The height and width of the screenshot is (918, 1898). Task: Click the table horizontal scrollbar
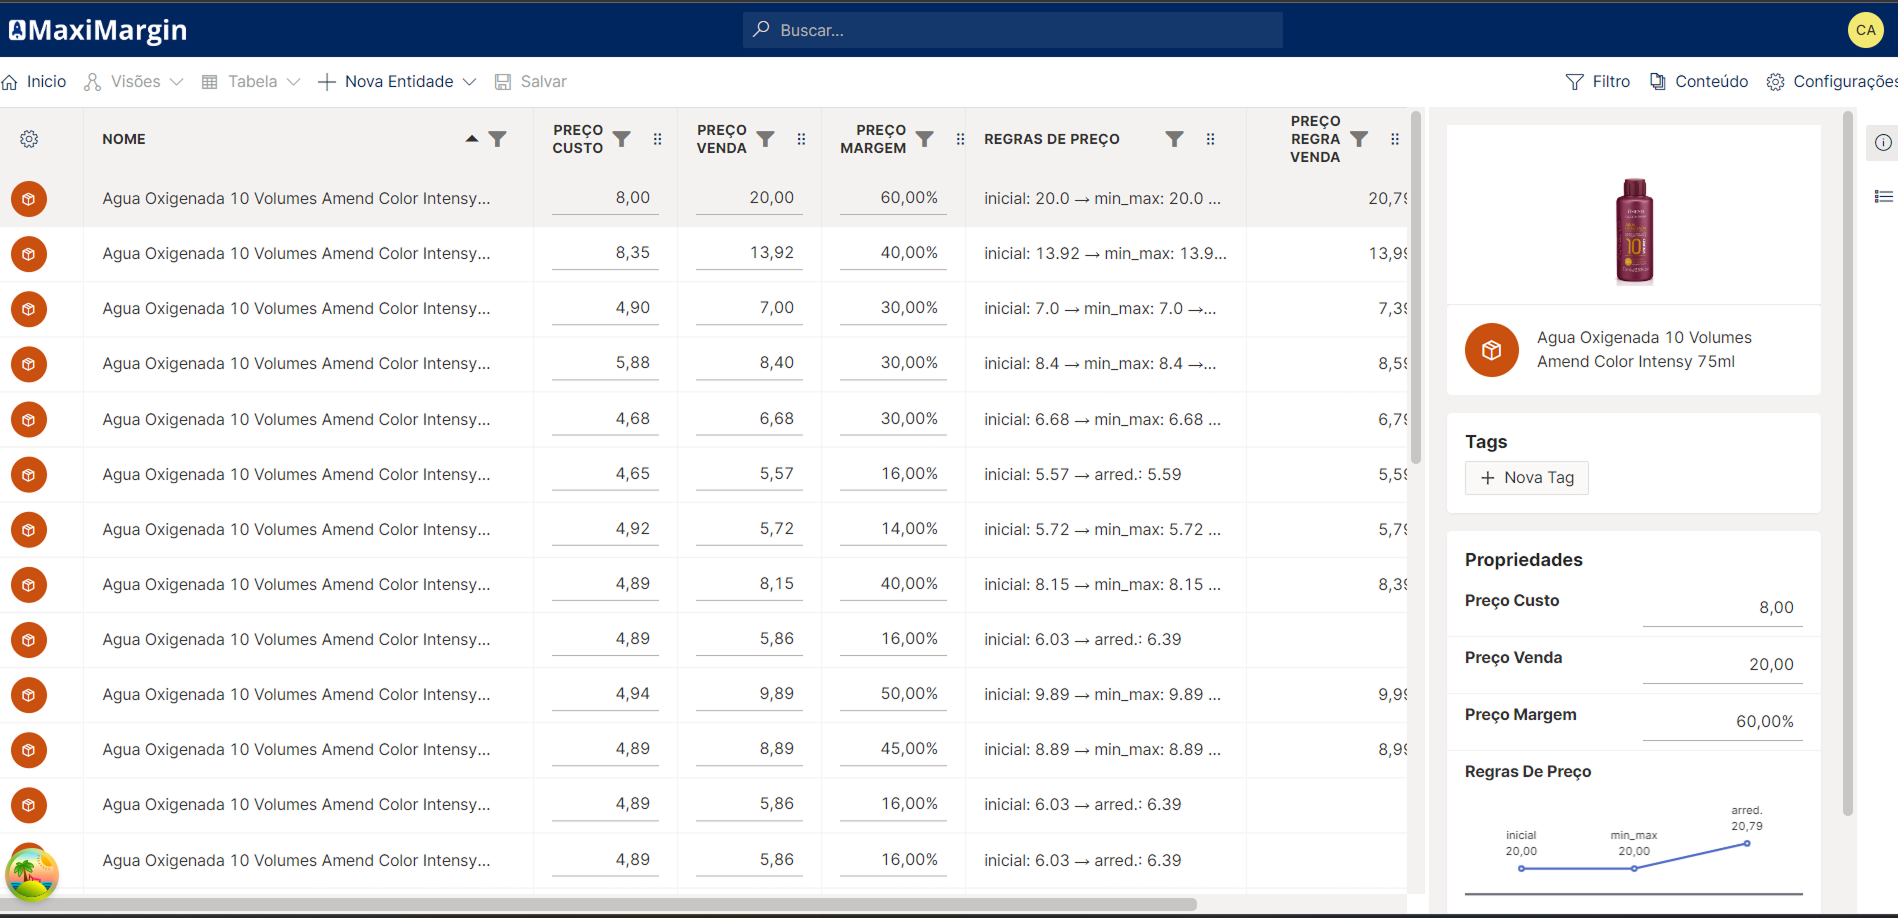598,904
